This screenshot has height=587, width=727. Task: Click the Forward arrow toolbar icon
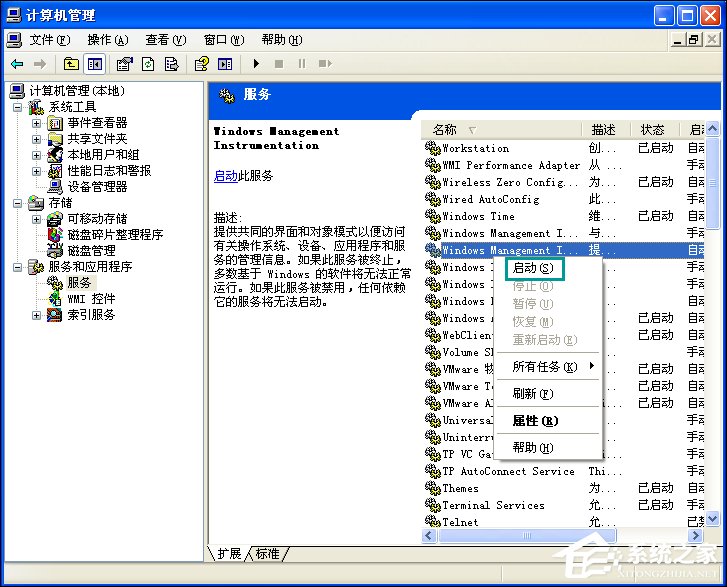tap(40, 64)
